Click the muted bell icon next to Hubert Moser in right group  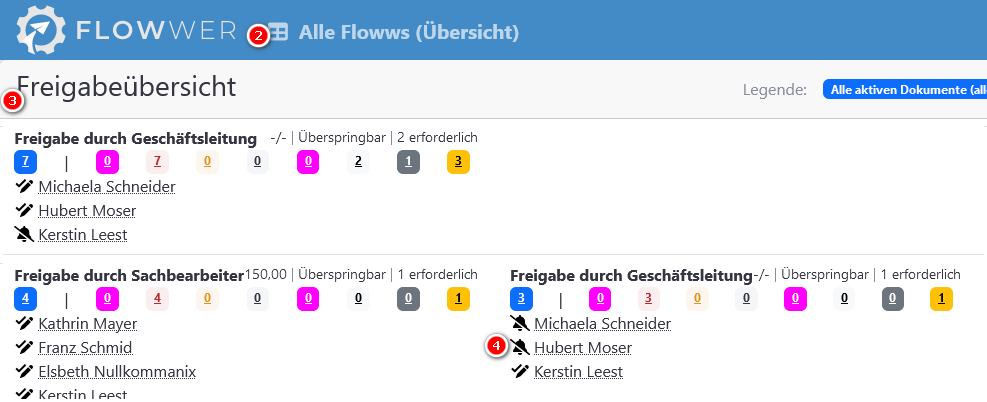[x=520, y=347]
